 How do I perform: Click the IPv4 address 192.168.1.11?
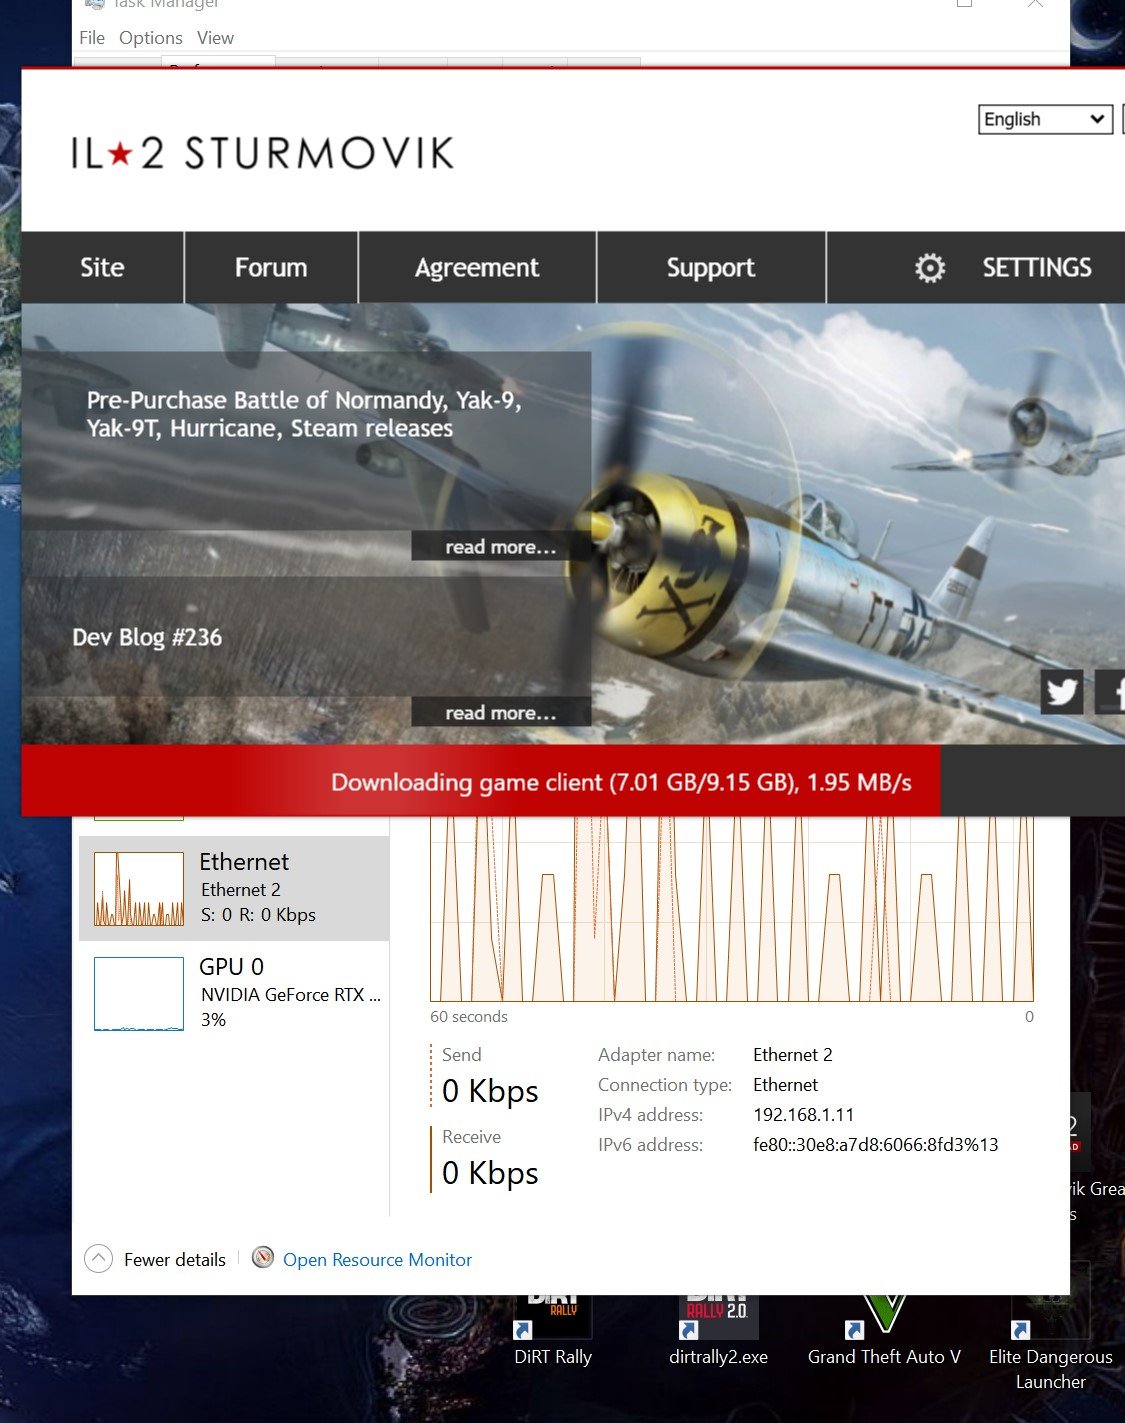pyautogui.click(x=804, y=1115)
